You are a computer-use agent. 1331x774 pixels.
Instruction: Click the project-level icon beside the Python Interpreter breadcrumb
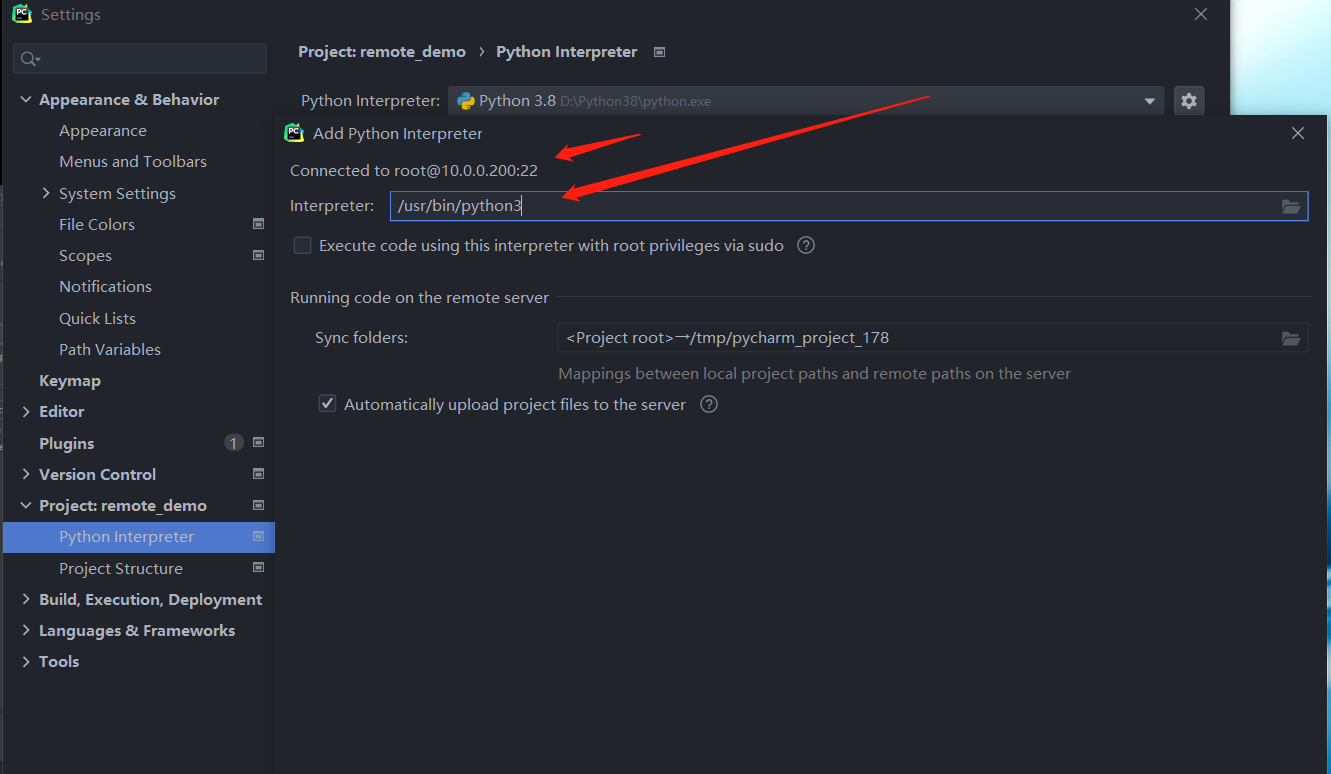(x=659, y=52)
